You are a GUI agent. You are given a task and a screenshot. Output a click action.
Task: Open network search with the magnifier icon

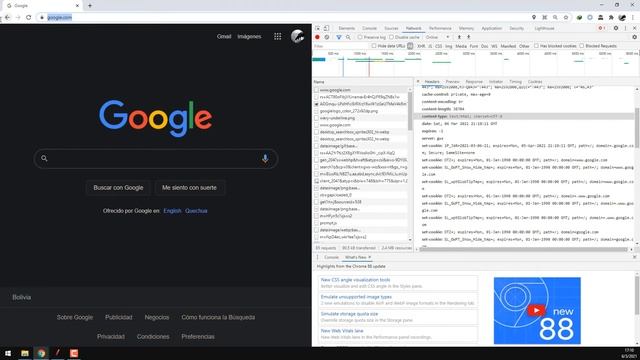(x=348, y=37)
